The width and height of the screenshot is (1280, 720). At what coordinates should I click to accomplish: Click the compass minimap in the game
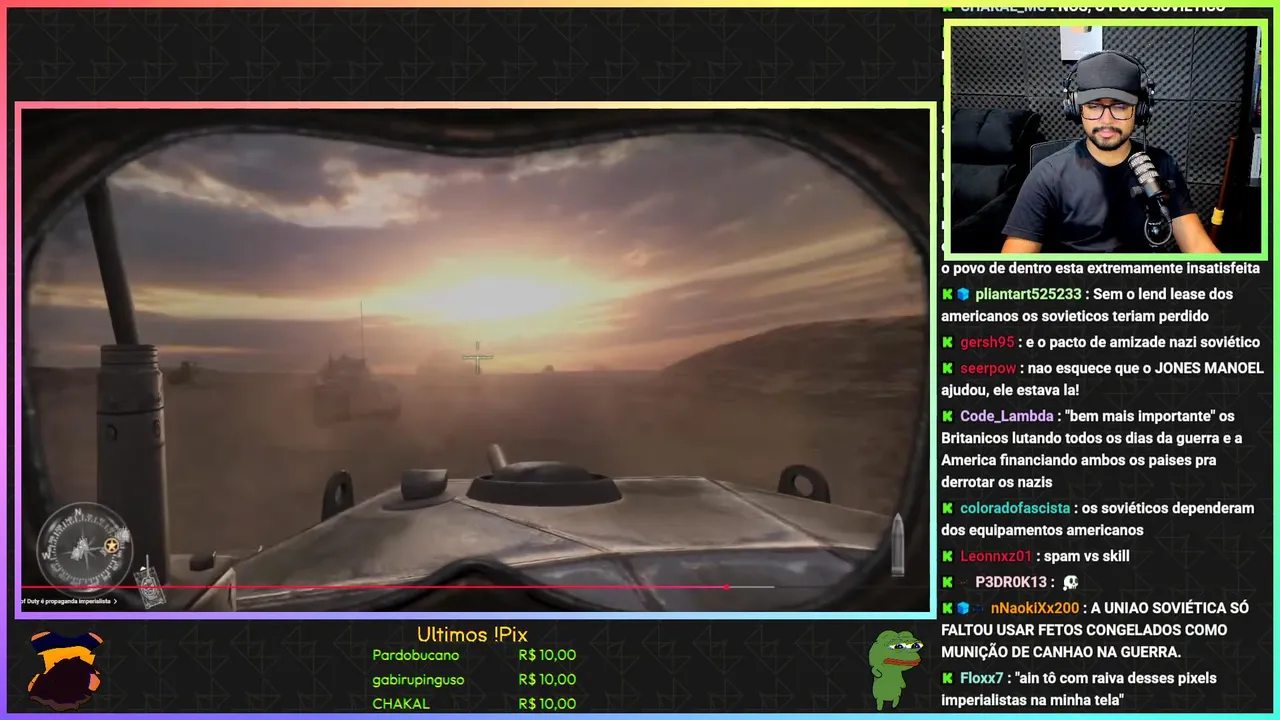84,546
